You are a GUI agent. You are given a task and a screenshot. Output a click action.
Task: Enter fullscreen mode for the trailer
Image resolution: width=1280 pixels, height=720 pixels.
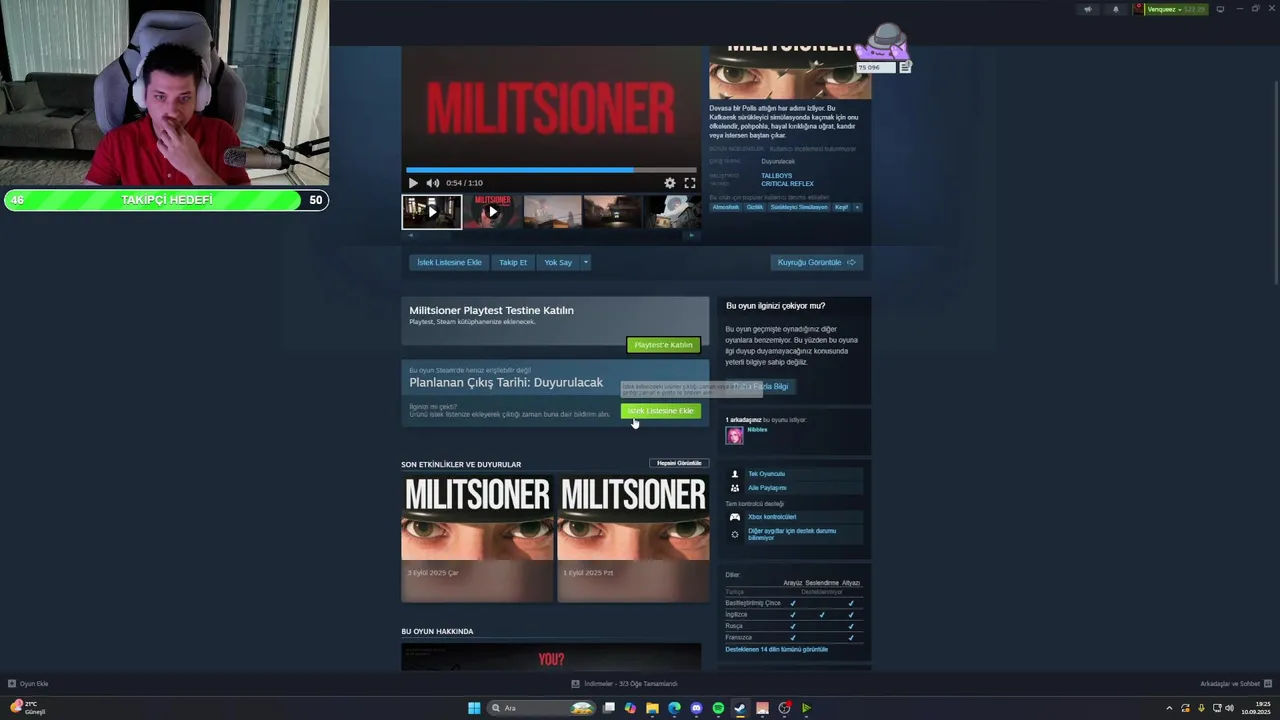click(690, 183)
